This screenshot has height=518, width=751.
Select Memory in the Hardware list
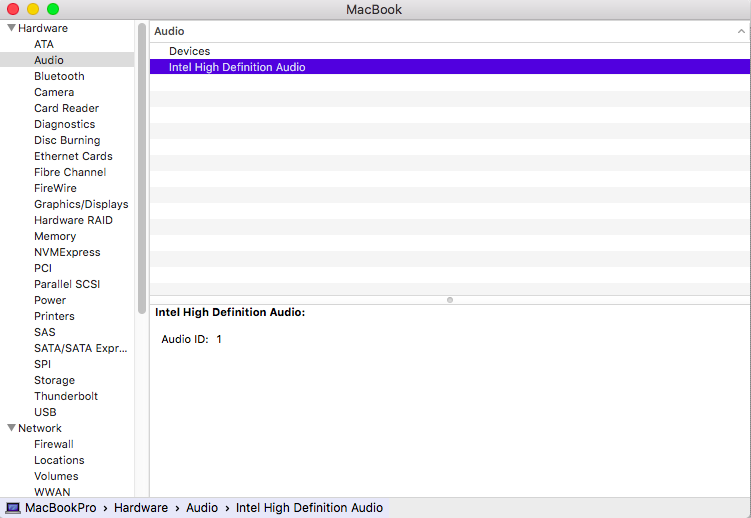pos(55,236)
